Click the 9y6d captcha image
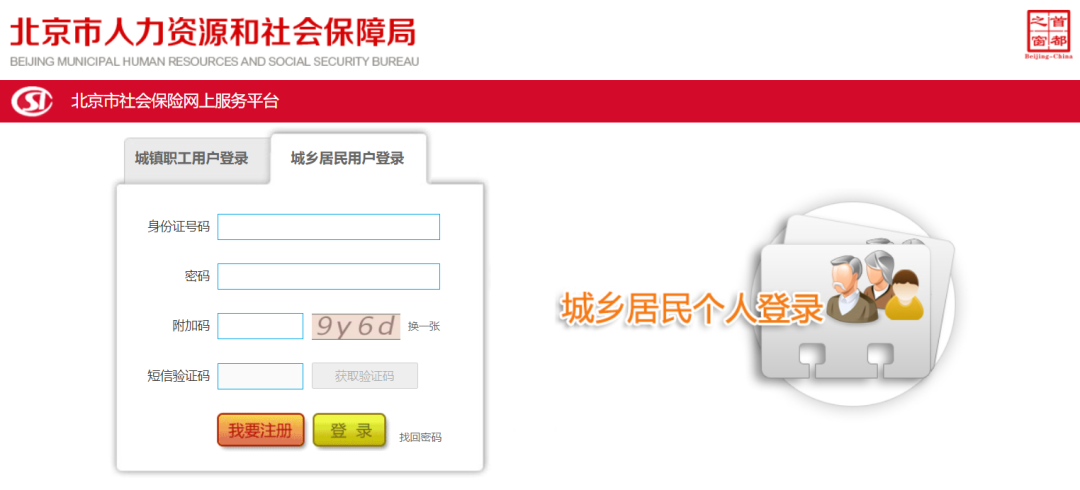The height and width of the screenshot is (490, 1080). coord(356,326)
